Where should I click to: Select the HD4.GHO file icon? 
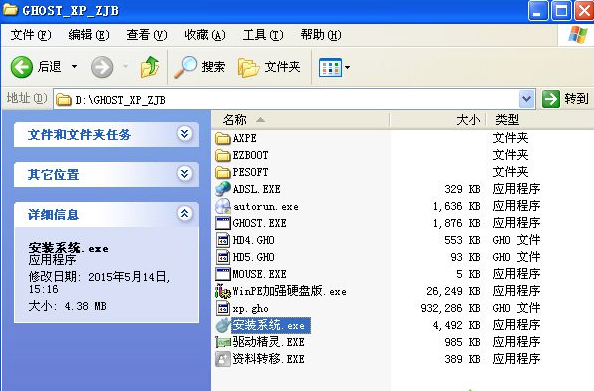coord(223,240)
